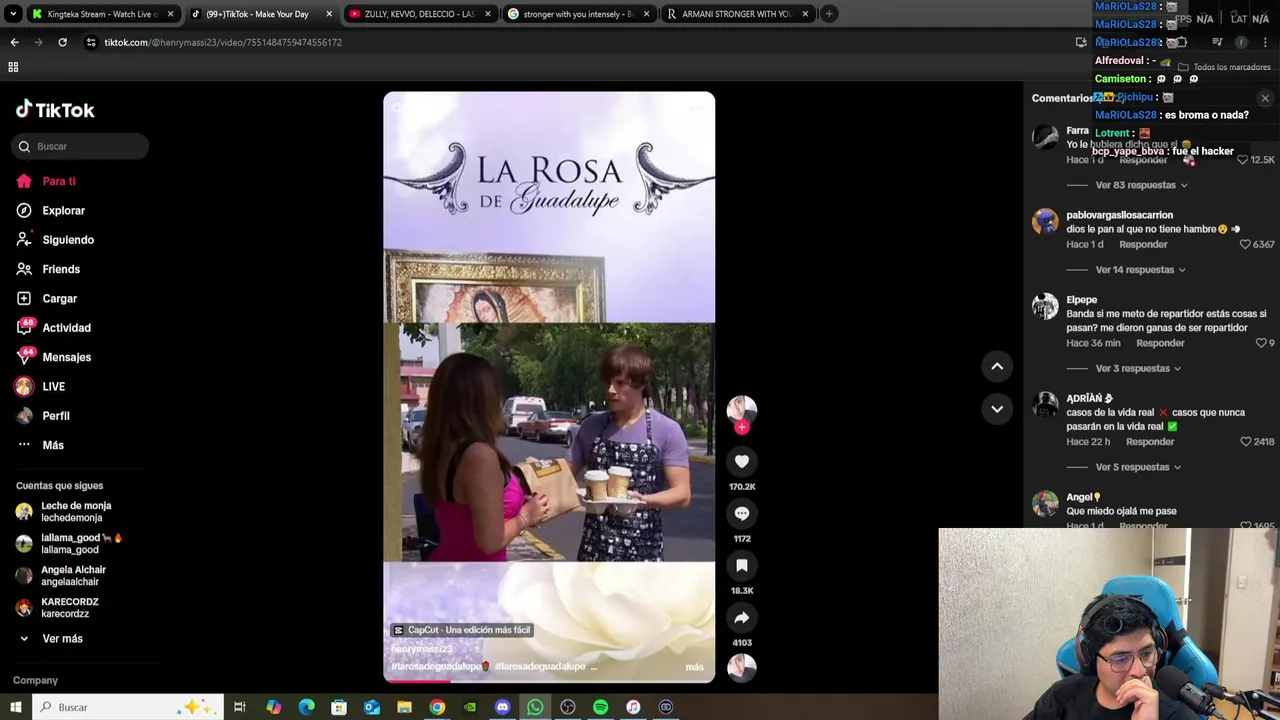The image size is (1280, 720).
Task: Switch to ZULLY, KEVVO YouTube tab
Action: [x=420, y=14]
